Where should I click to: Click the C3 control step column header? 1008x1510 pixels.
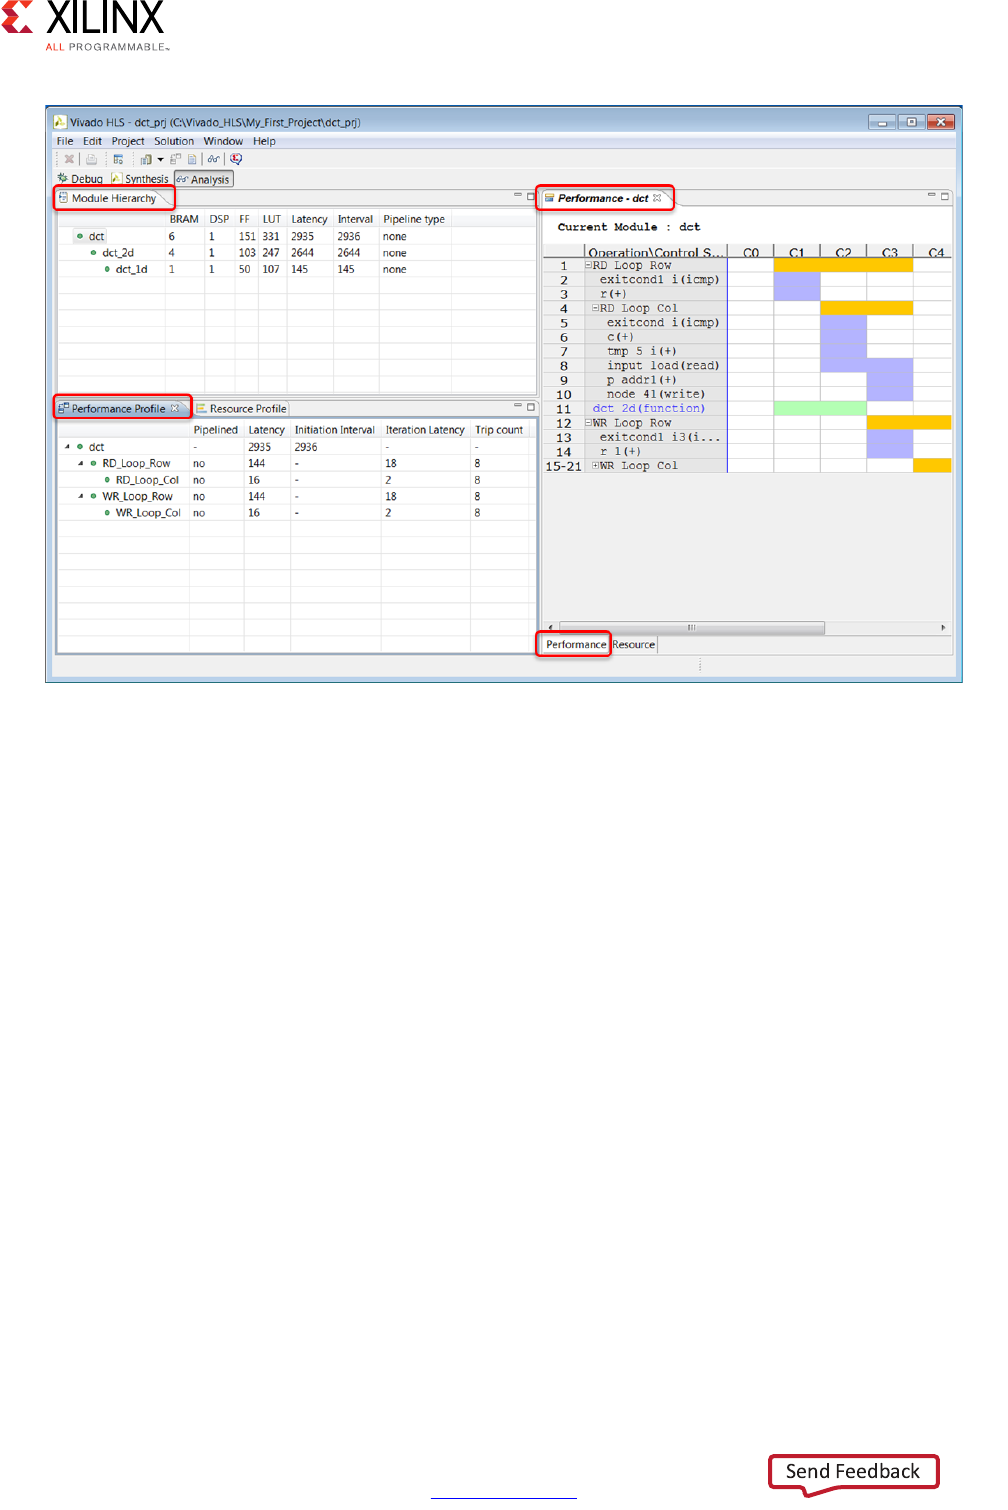(x=890, y=252)
